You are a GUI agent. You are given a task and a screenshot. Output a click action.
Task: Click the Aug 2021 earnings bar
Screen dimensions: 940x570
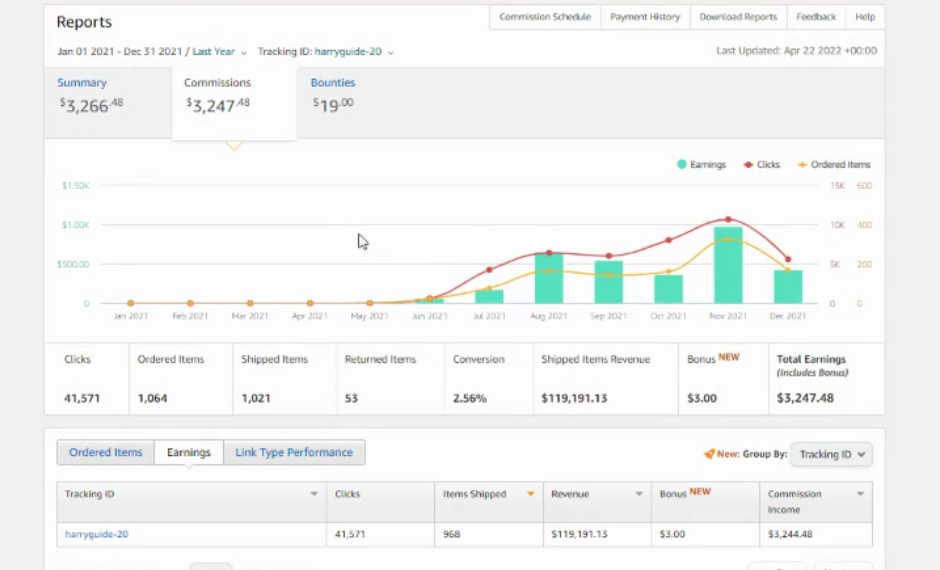(x=549, y=279)
